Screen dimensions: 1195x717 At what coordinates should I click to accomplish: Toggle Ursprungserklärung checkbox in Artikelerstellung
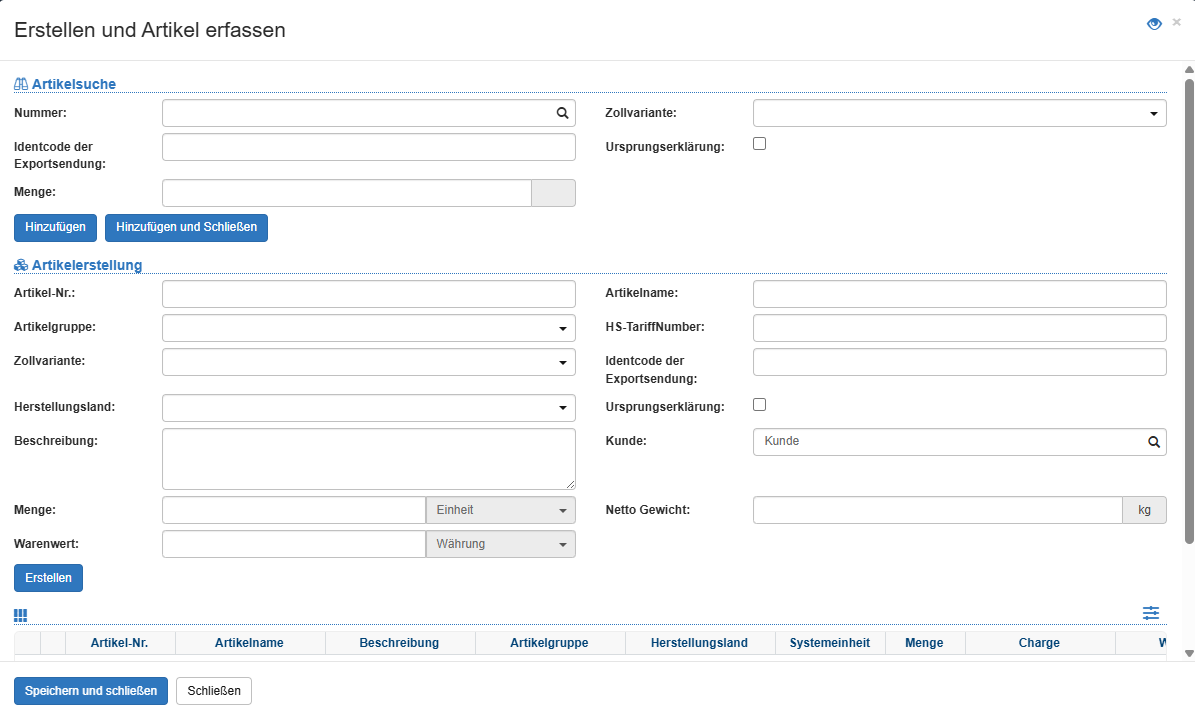(x=759, y=405)
